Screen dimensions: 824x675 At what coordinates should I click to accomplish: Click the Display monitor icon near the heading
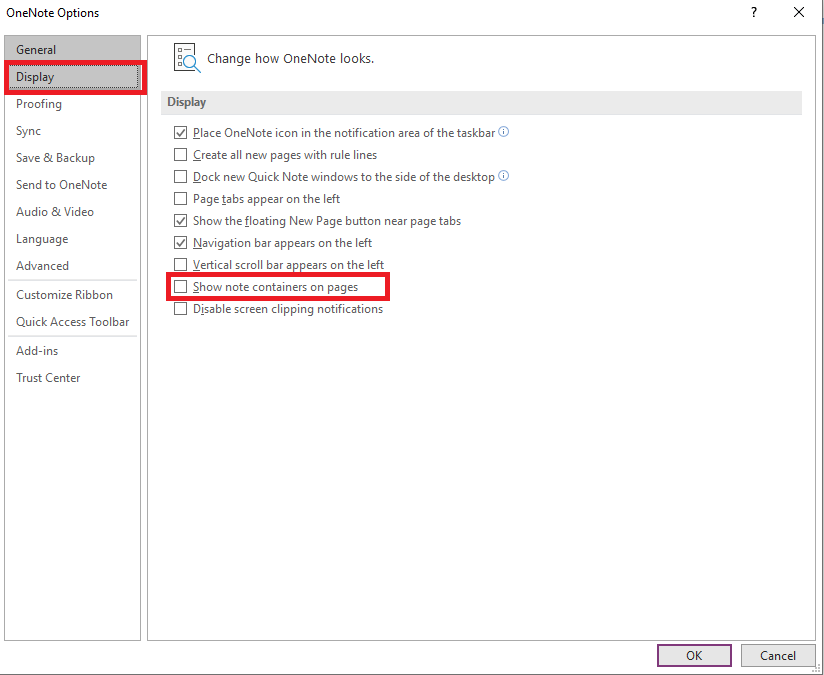click(x=187, y=58)
